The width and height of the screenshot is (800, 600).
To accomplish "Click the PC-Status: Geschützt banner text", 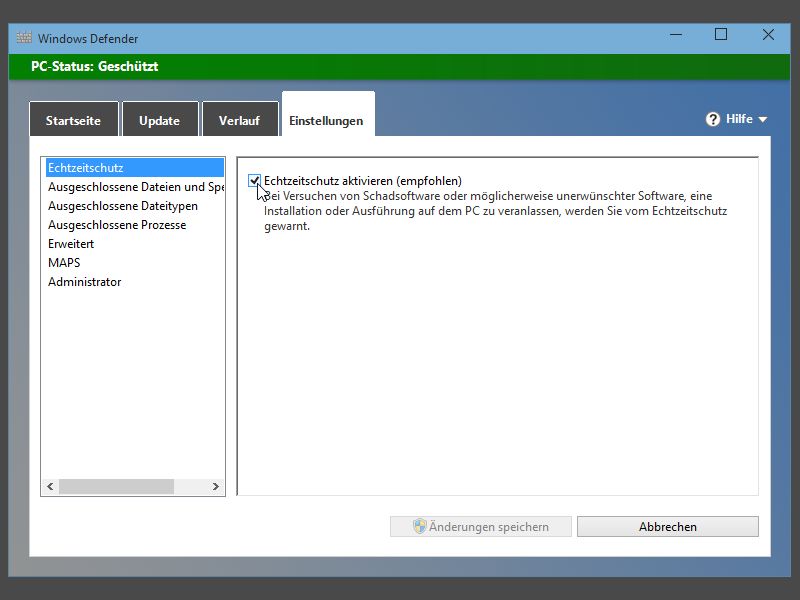I will (94, 66).
